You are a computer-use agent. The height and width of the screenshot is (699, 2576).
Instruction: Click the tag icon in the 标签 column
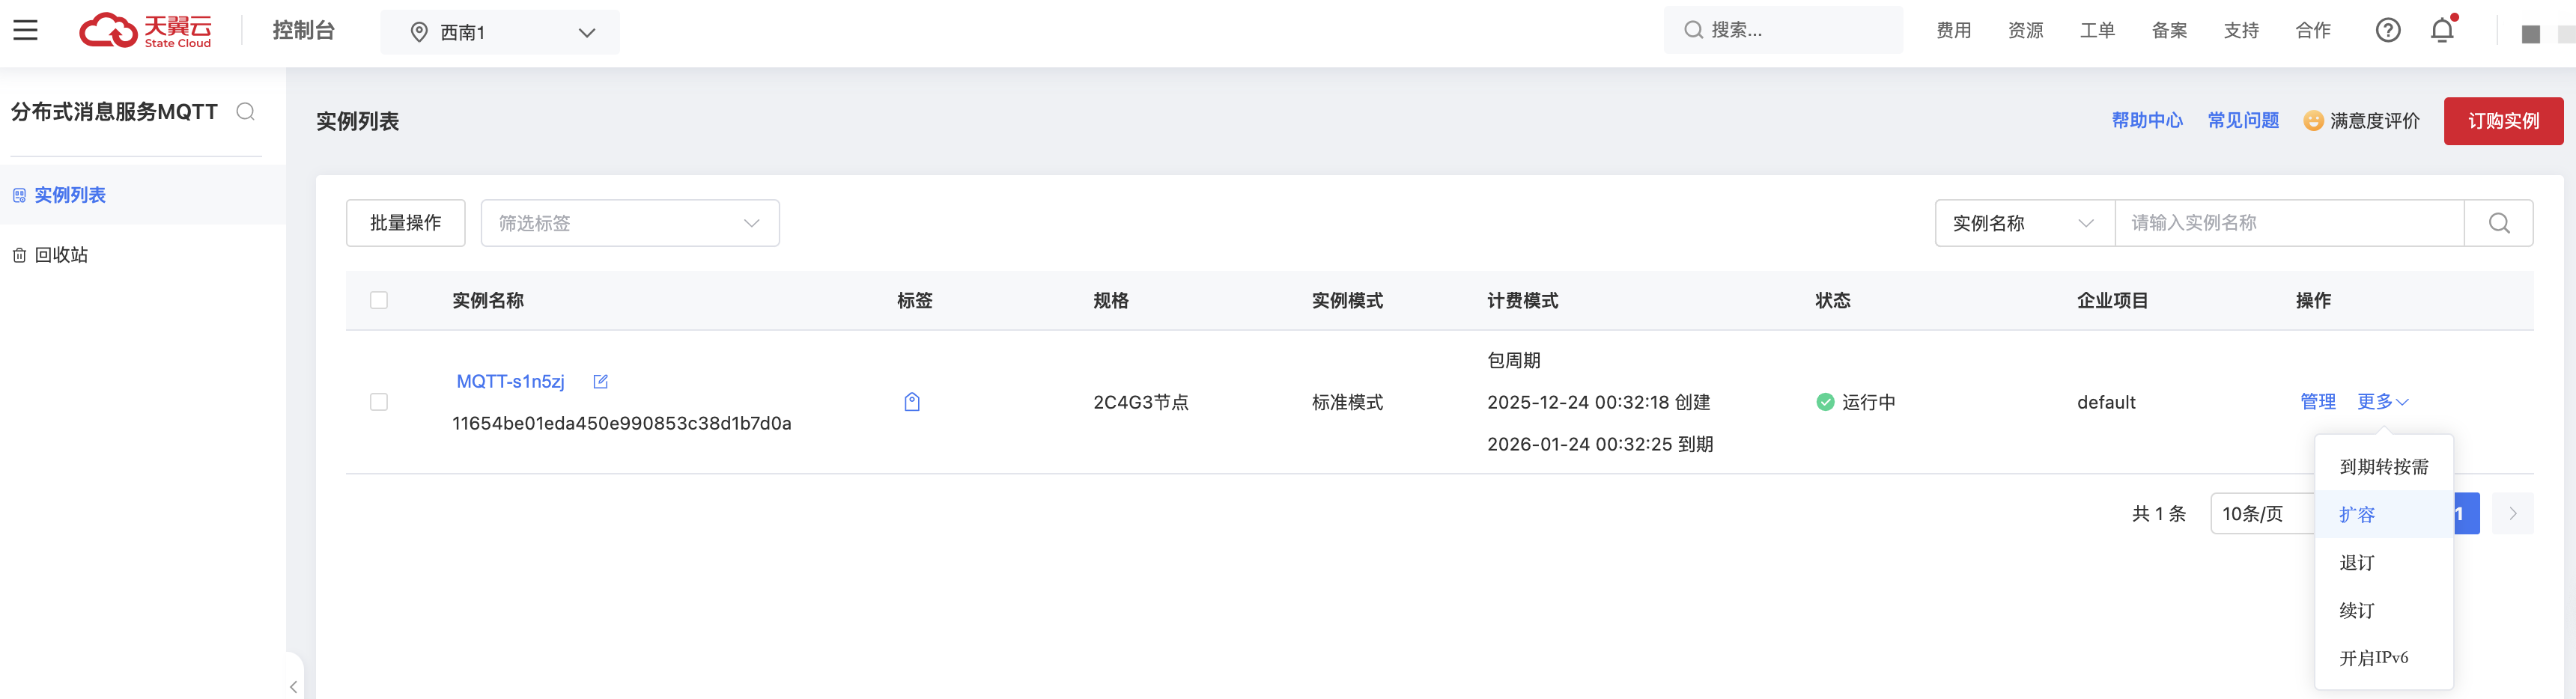coord(912,402)
